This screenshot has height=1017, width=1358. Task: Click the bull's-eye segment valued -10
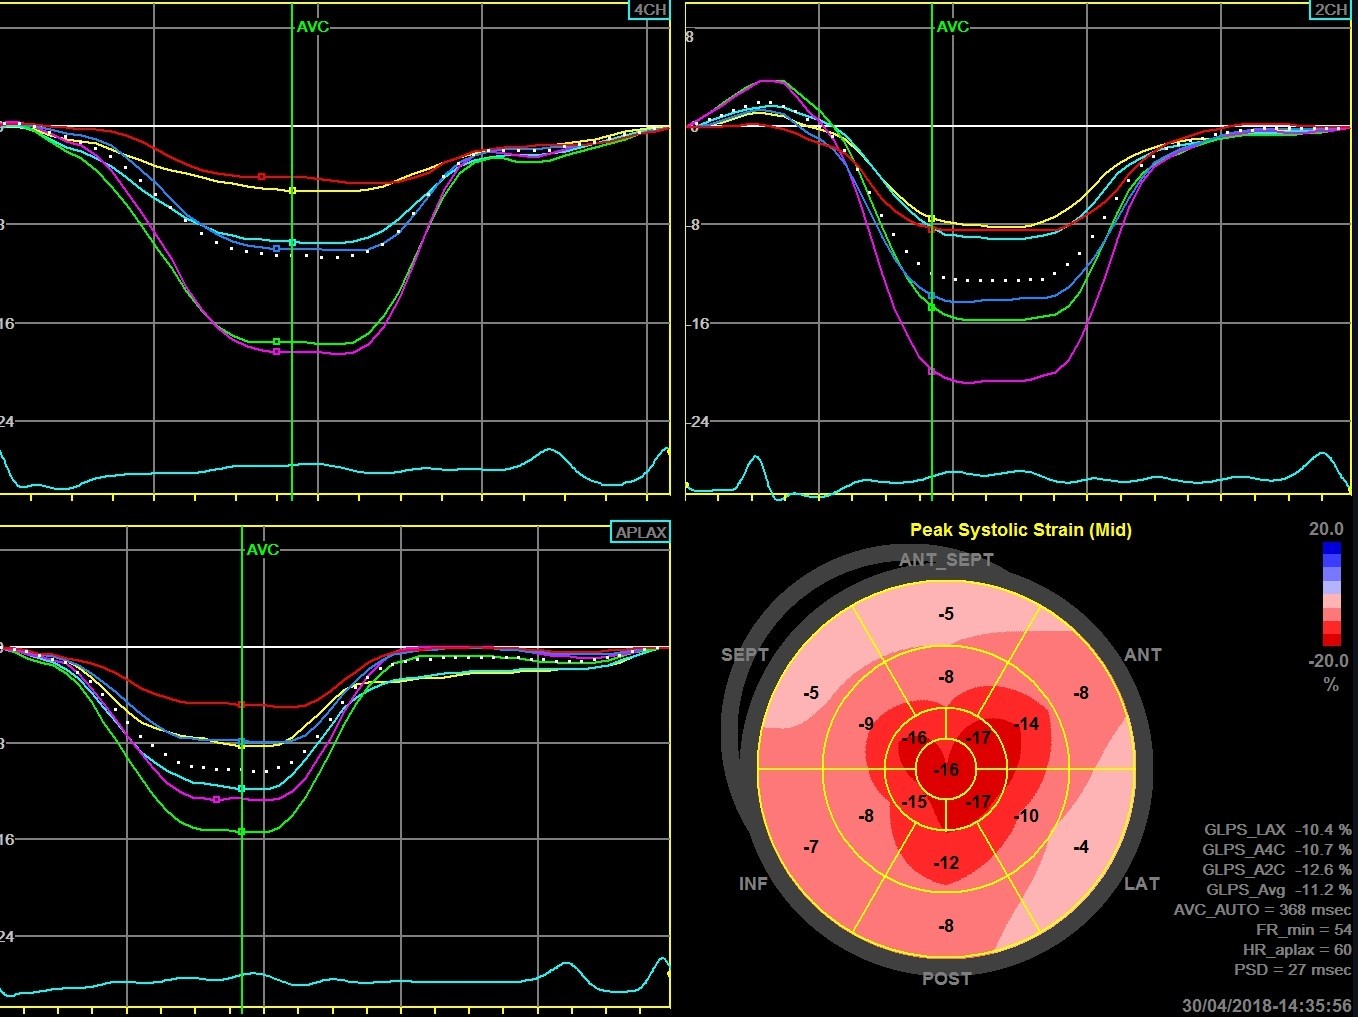click(1026, 816)
